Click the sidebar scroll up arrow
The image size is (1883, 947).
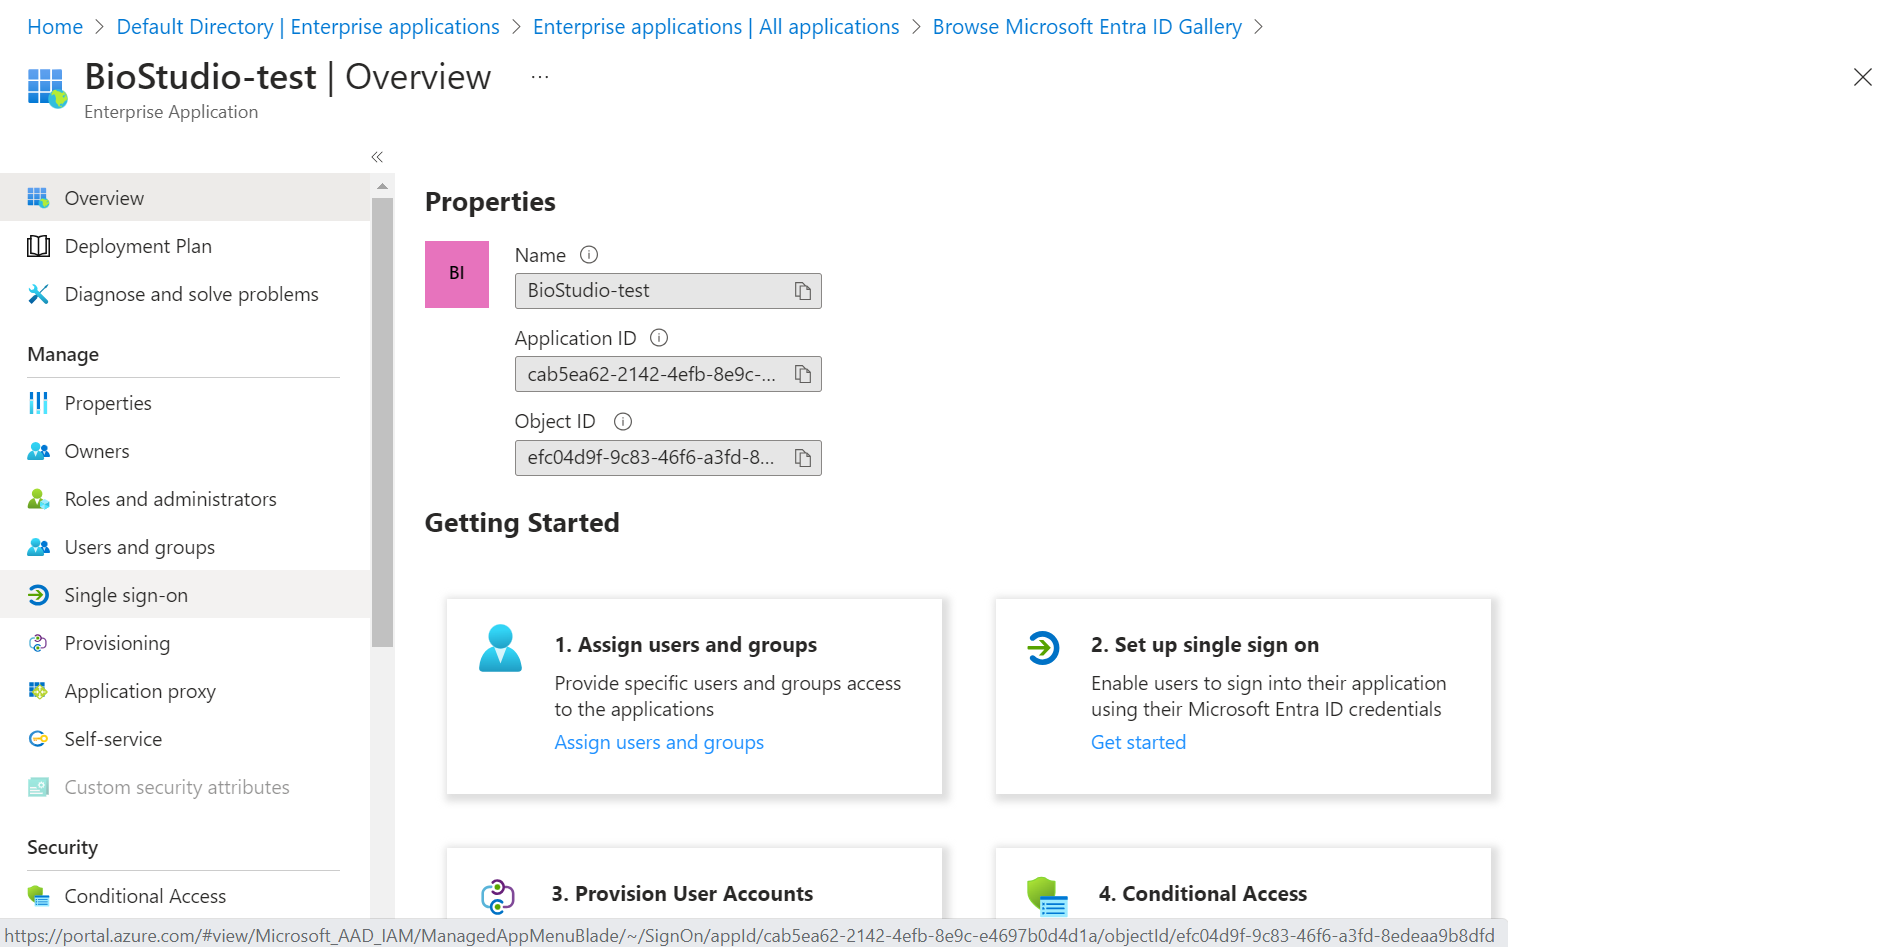coord(382,186)
